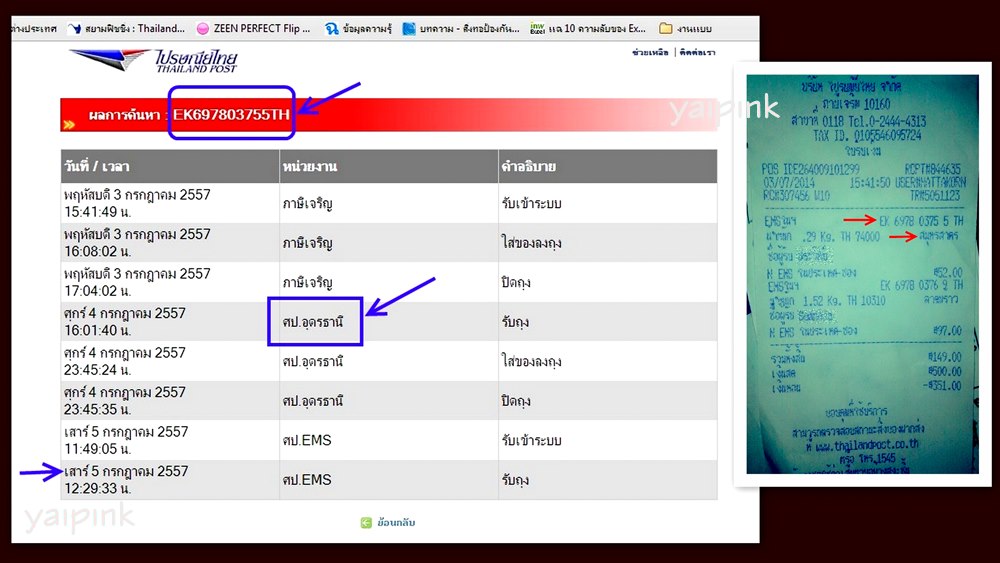Click ใส่ของลงถุง in the 16:08:02 row
The width and height of the screenshot is (1000, 563).
(531, 244)
